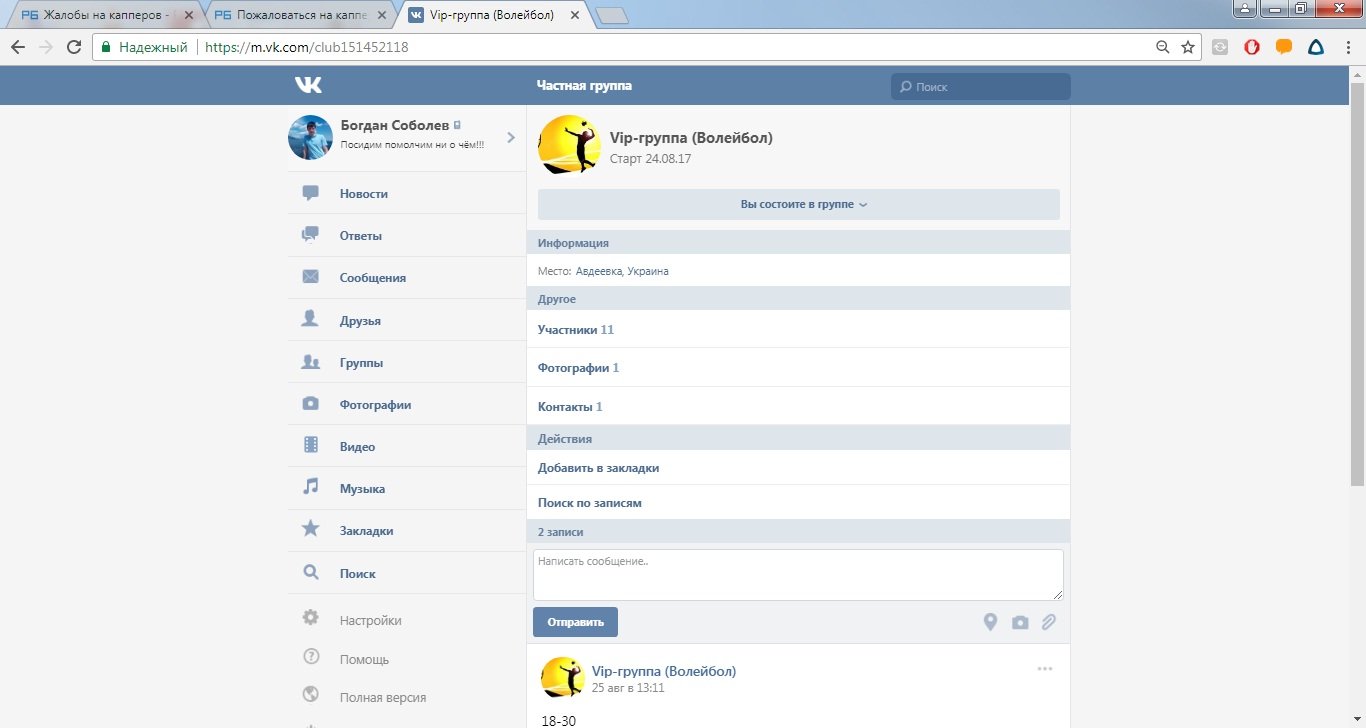Image resolution: width=1366 pixels, height=728 pixels.
Task: Open Закладки star item in sidebar
Action: coord(366,531)
